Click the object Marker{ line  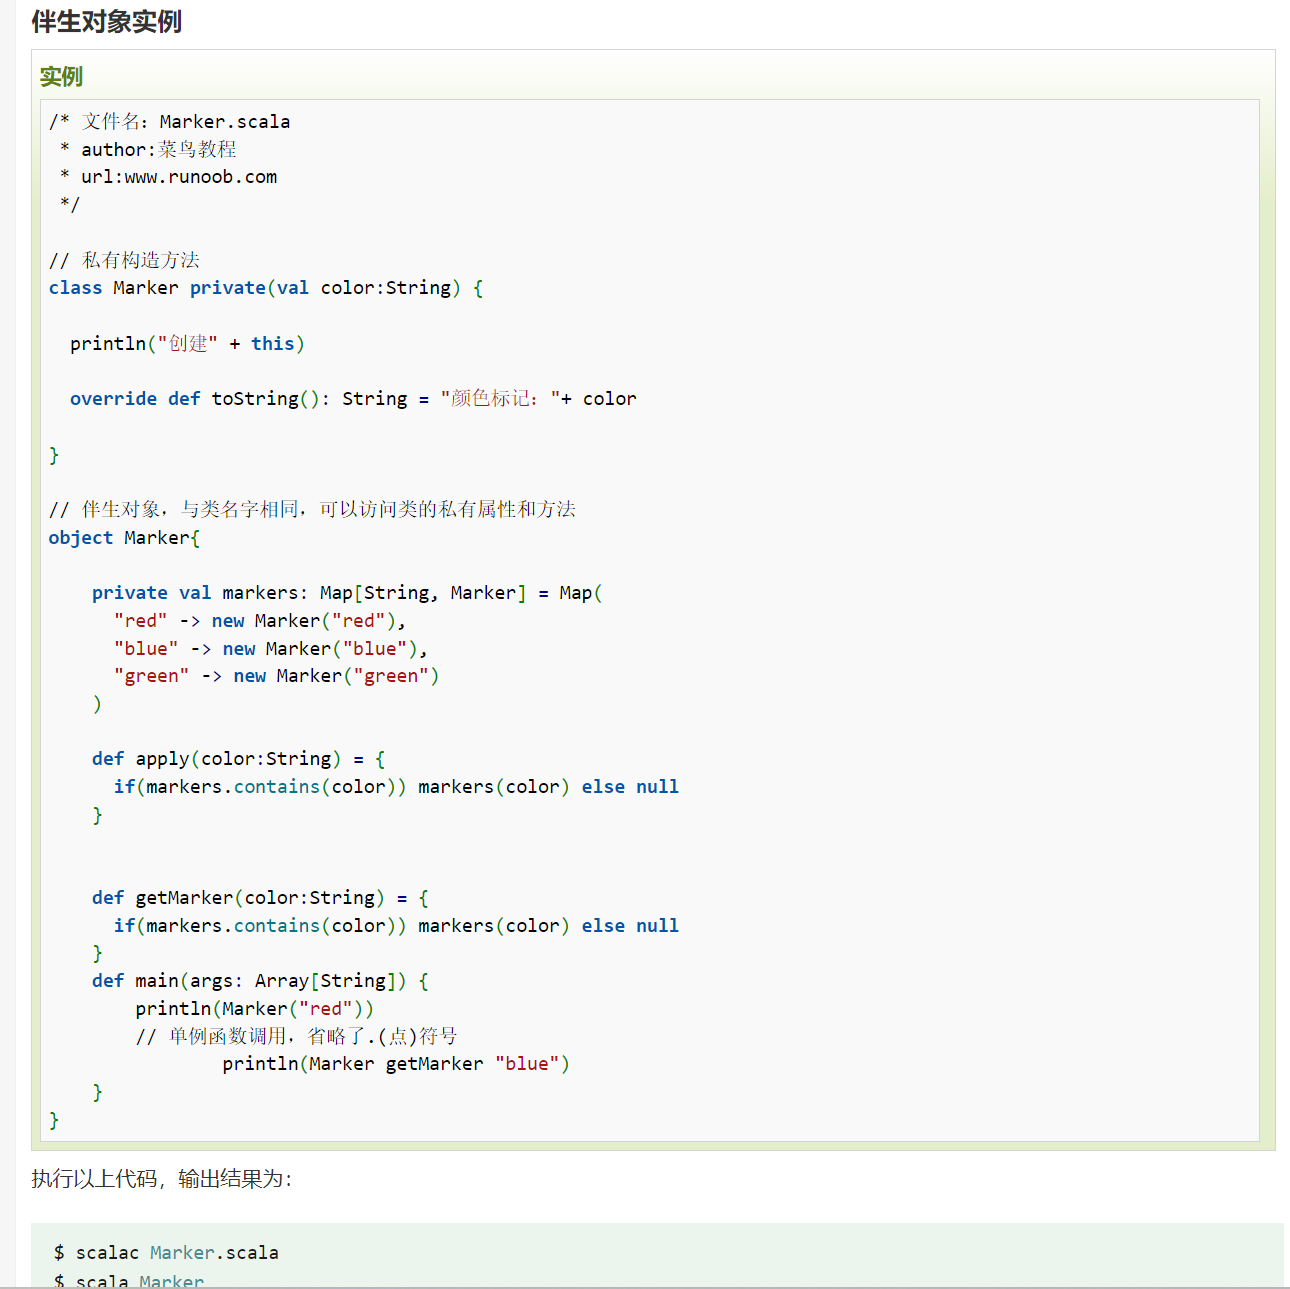pyautogui.click(x=124, y=537)
